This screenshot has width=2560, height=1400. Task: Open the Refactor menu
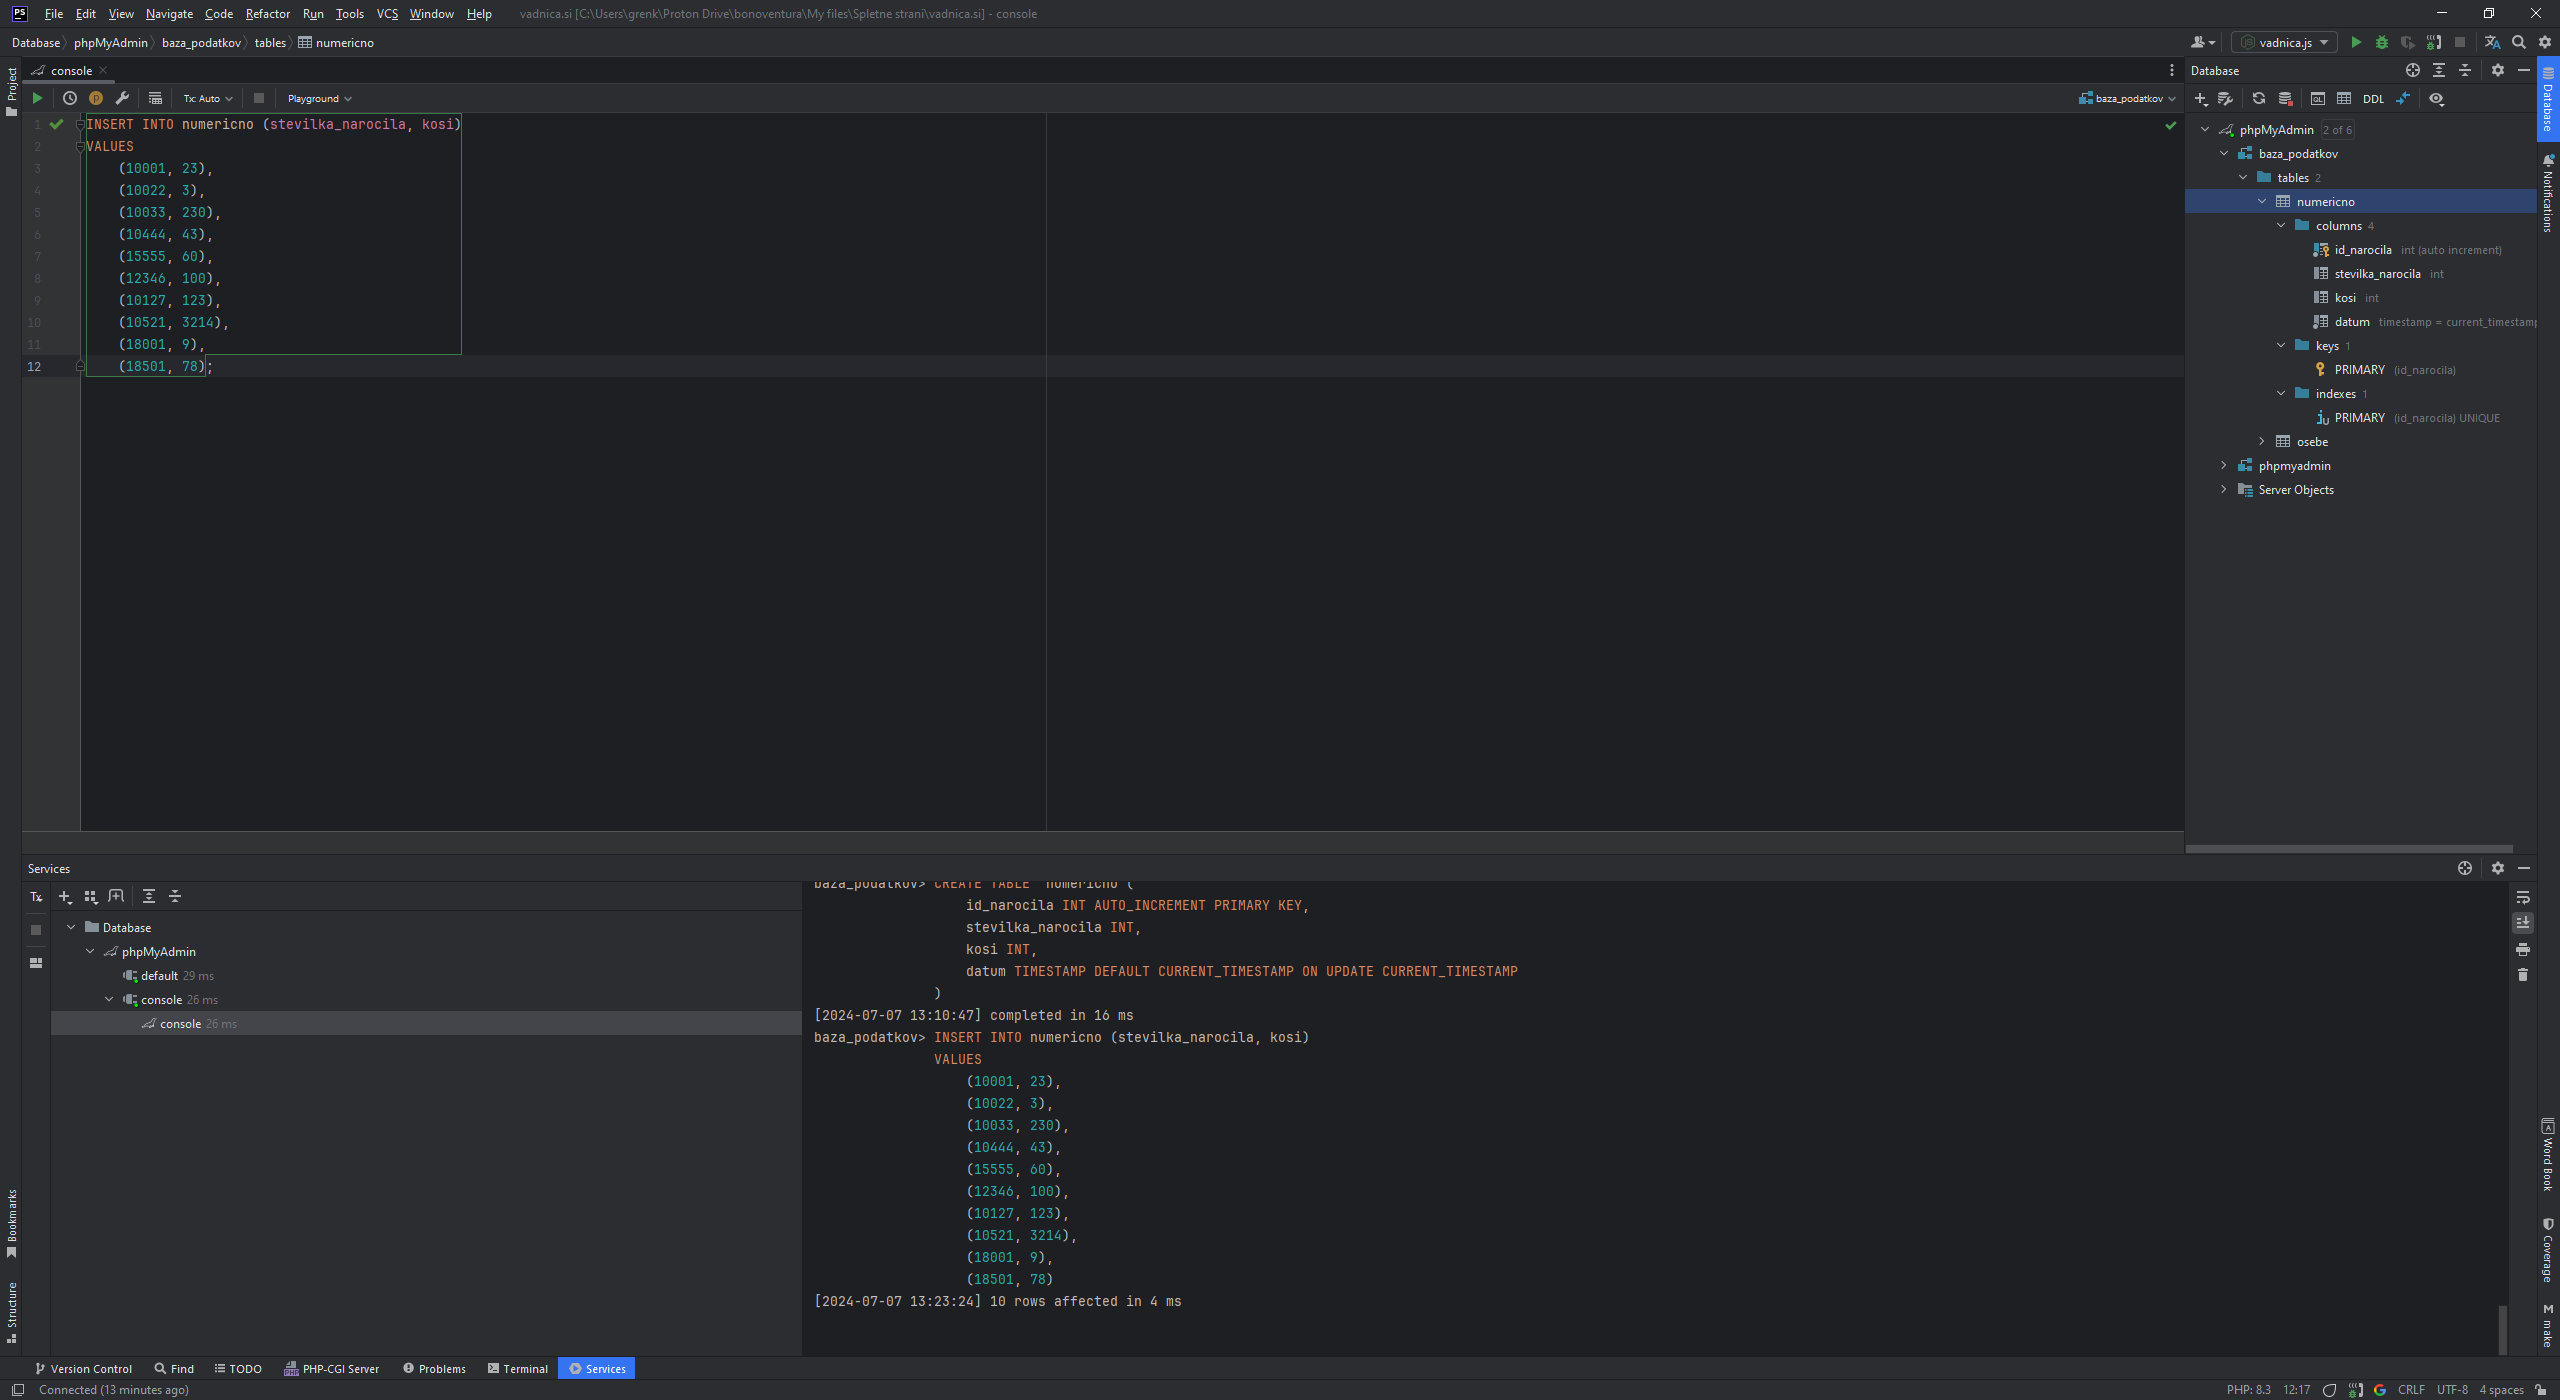(x=267, y=14)
